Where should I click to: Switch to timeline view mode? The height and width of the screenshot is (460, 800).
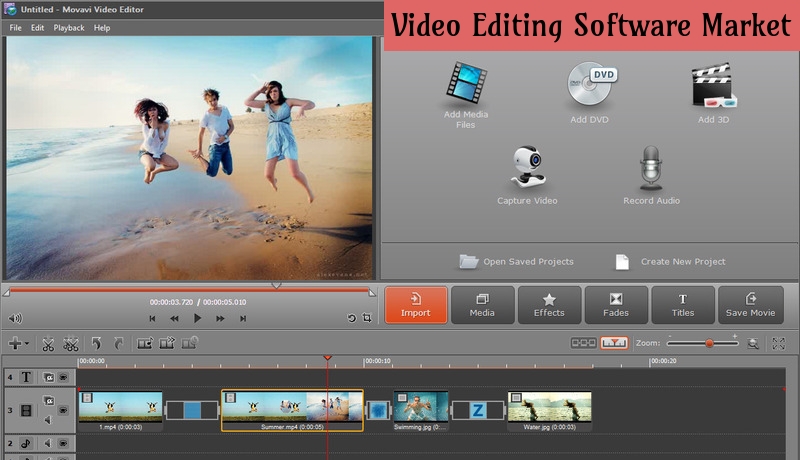(614, 343)
